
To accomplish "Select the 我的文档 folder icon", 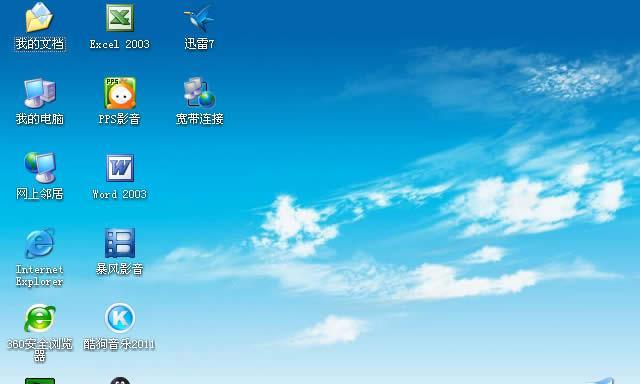I will coord(39,17).
